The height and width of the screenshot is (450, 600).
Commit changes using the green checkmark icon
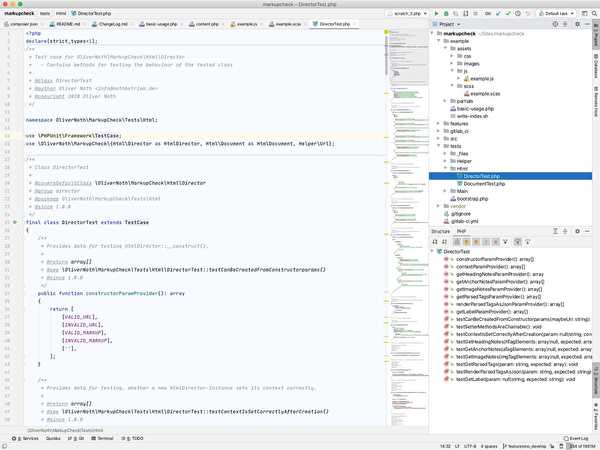[x=508, y=13]
